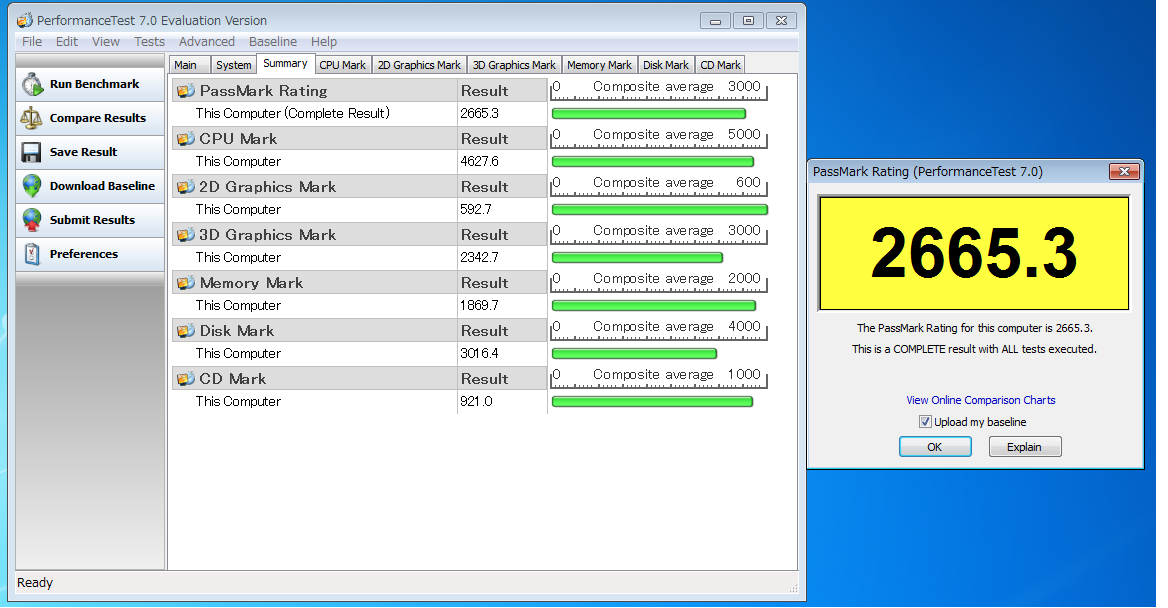Click the CPU Mark result value 4627.6
Image resolution: width=1168 pixels, height=608 pixels.
(479, 162)
